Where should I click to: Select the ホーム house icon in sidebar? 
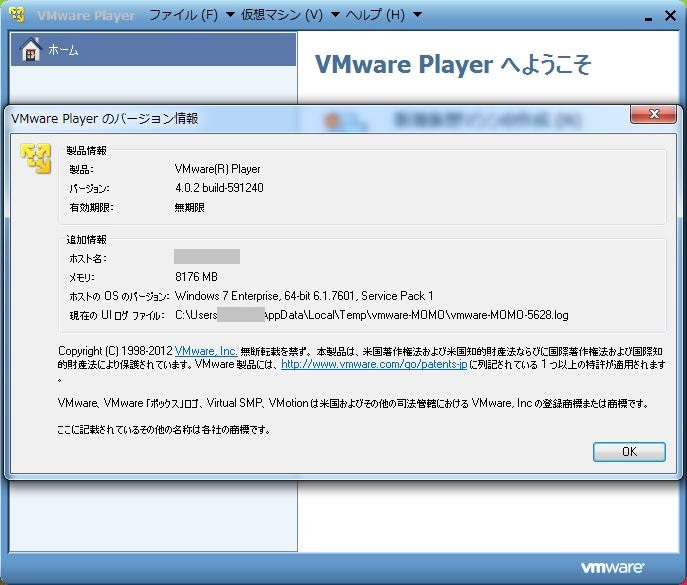point(31,49)
